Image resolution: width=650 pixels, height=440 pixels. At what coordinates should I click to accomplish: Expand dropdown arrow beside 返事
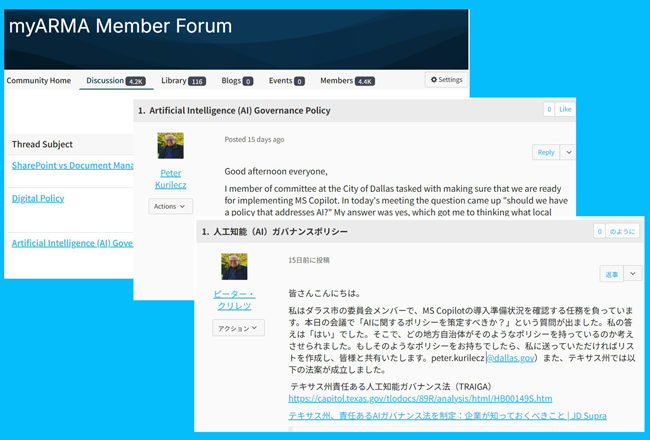(x=633, y=274)
